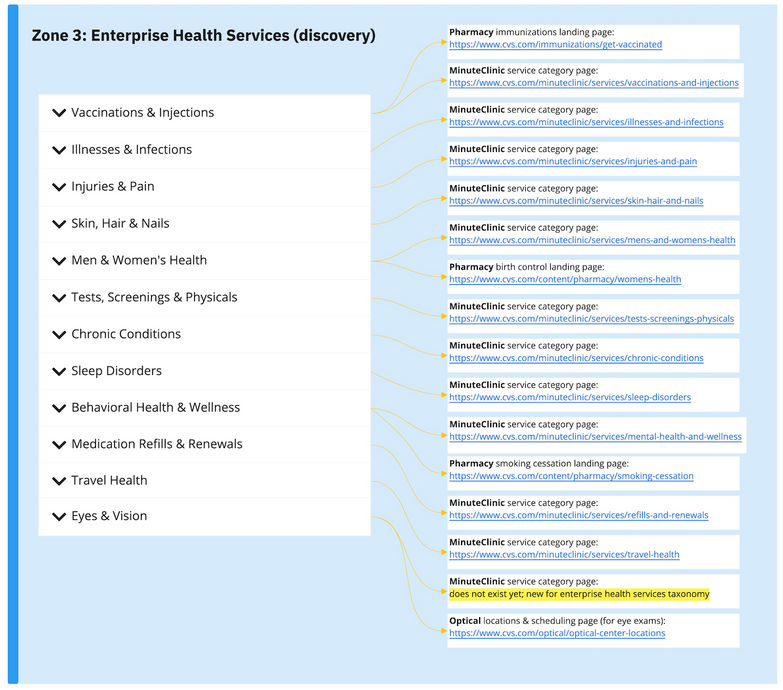783x690 pixels.
Task: Expand the Tests, Screenings & Physicals chevron
Action: [x=59, y=298]
